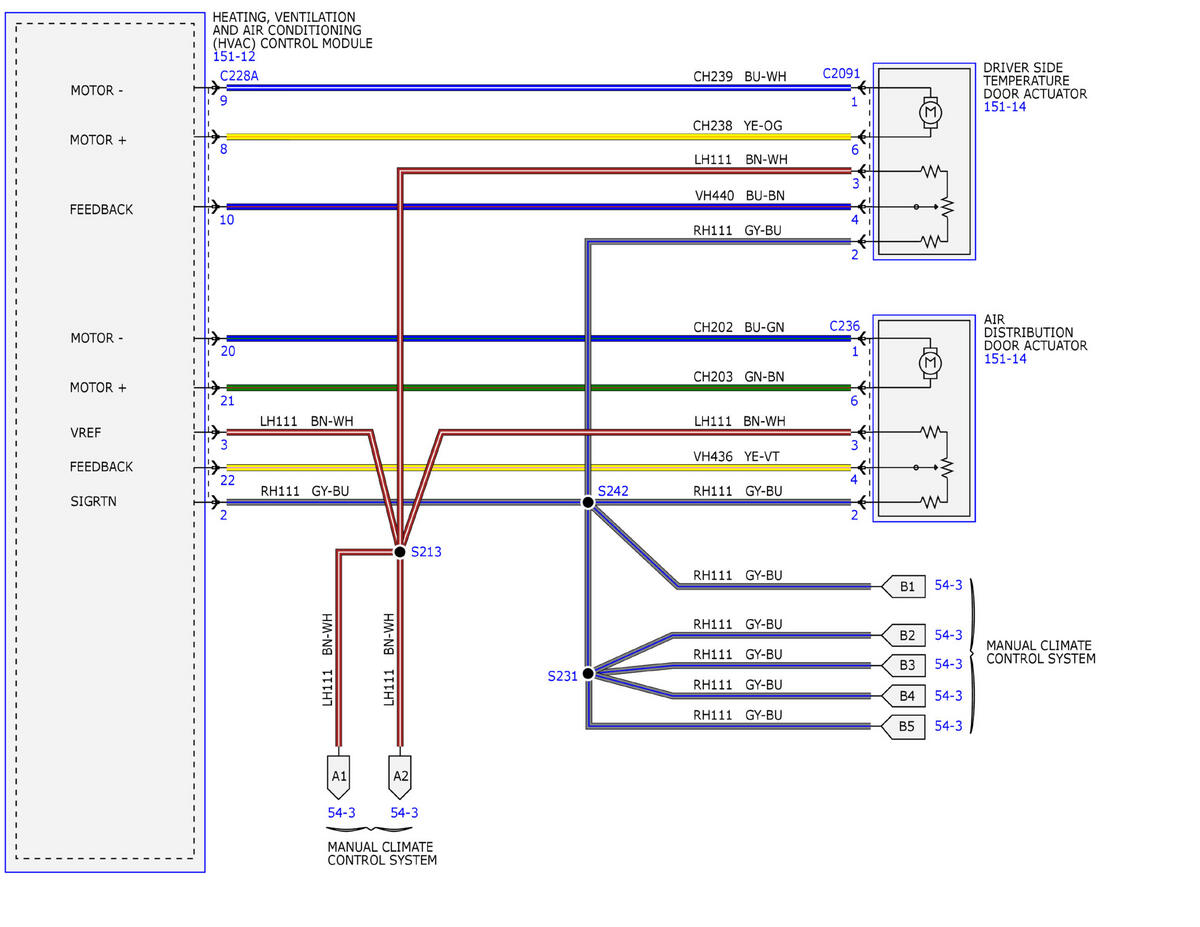This screenshot has height=927, width=1200.
Task: Open the 54-3 reference below connector A2
Action: (x=404, y=813)
